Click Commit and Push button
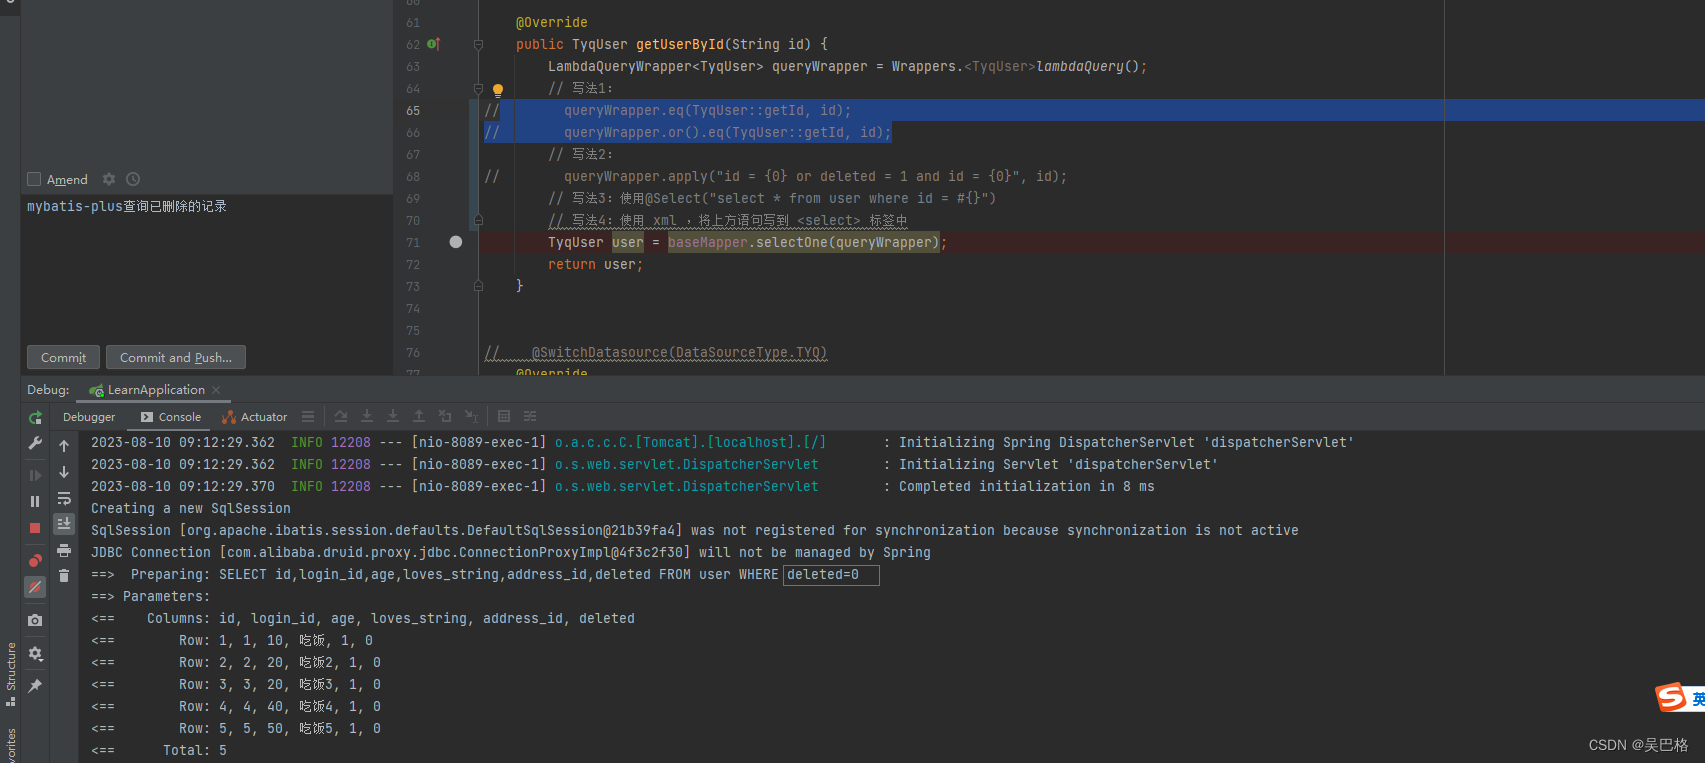This screenshot has height=763, width=1705. pyautogui.click(x=176, y=357)
